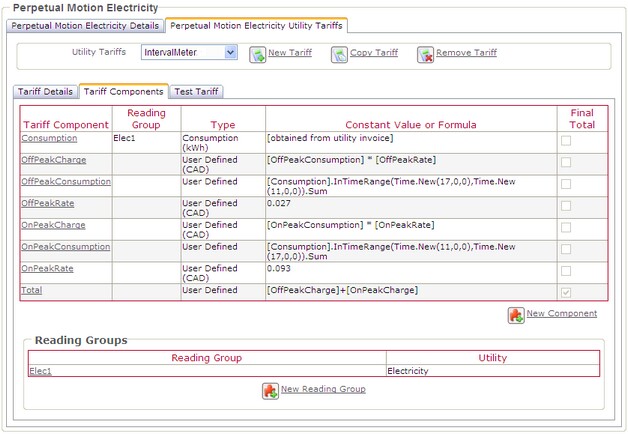
Task: Click the Copy Tariff link
Action: click(x=374, y=52)
